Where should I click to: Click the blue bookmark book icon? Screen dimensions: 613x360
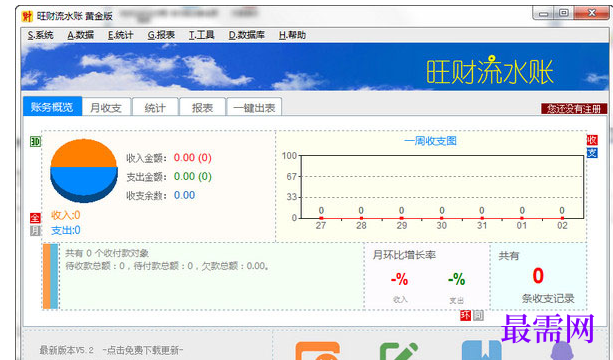(x=482, y=350)
